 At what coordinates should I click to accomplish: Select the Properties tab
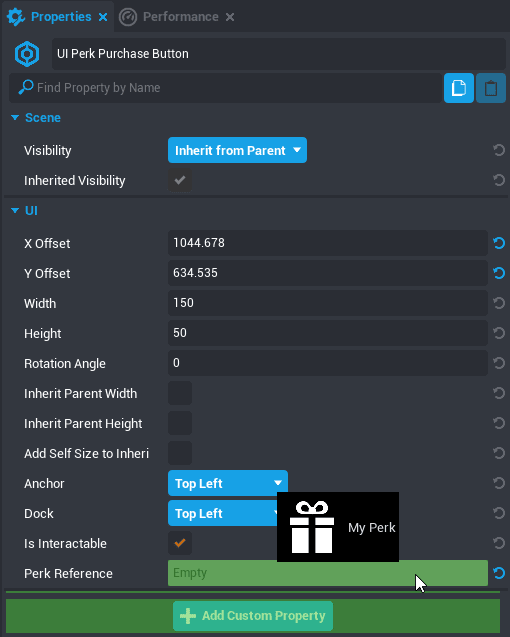(61, 17)
